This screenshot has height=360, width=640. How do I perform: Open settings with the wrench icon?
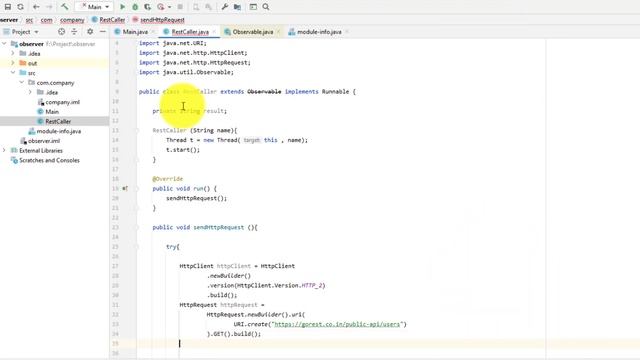click(x=224, y=7)
